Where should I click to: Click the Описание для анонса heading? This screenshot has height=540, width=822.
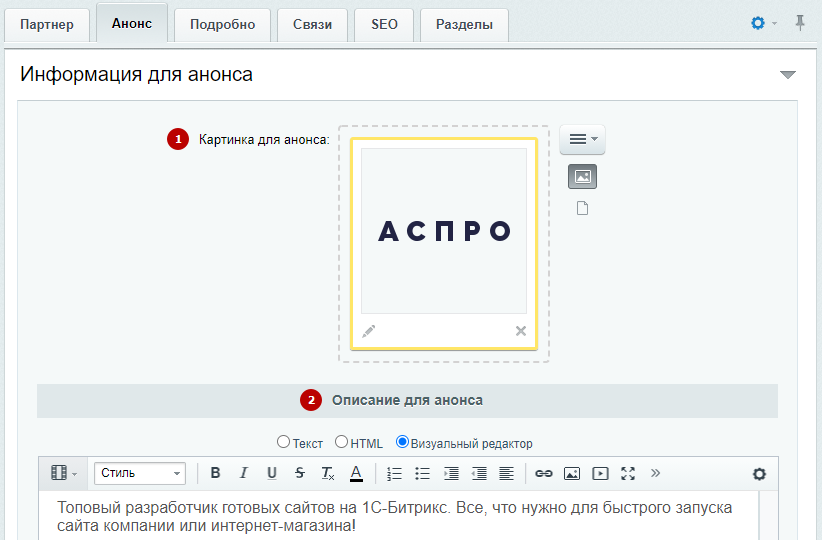407,400
